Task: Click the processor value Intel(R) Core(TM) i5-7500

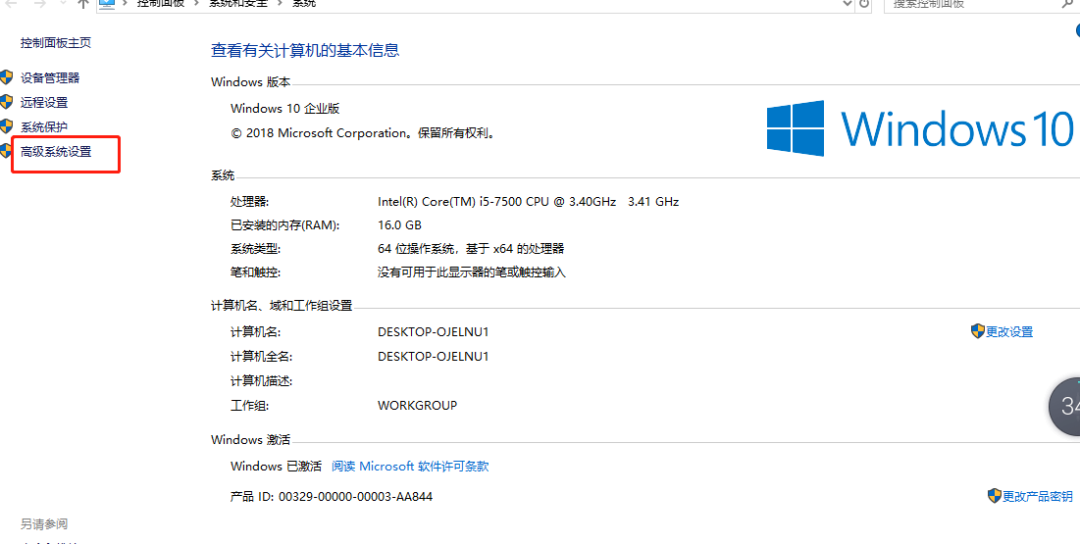Action: point(528,202)
